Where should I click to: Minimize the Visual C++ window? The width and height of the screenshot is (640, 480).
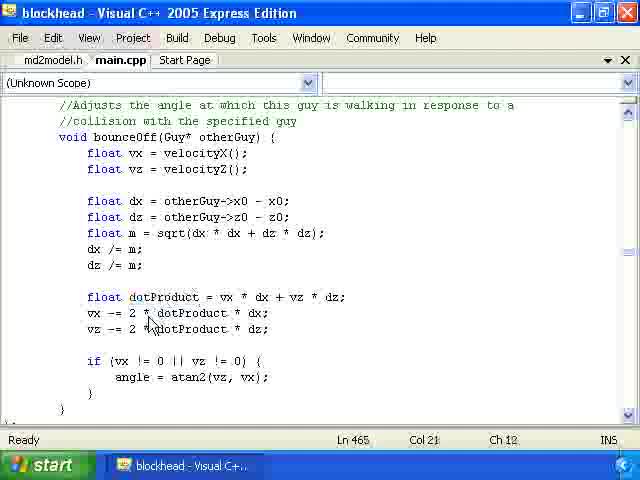(580, 12)
